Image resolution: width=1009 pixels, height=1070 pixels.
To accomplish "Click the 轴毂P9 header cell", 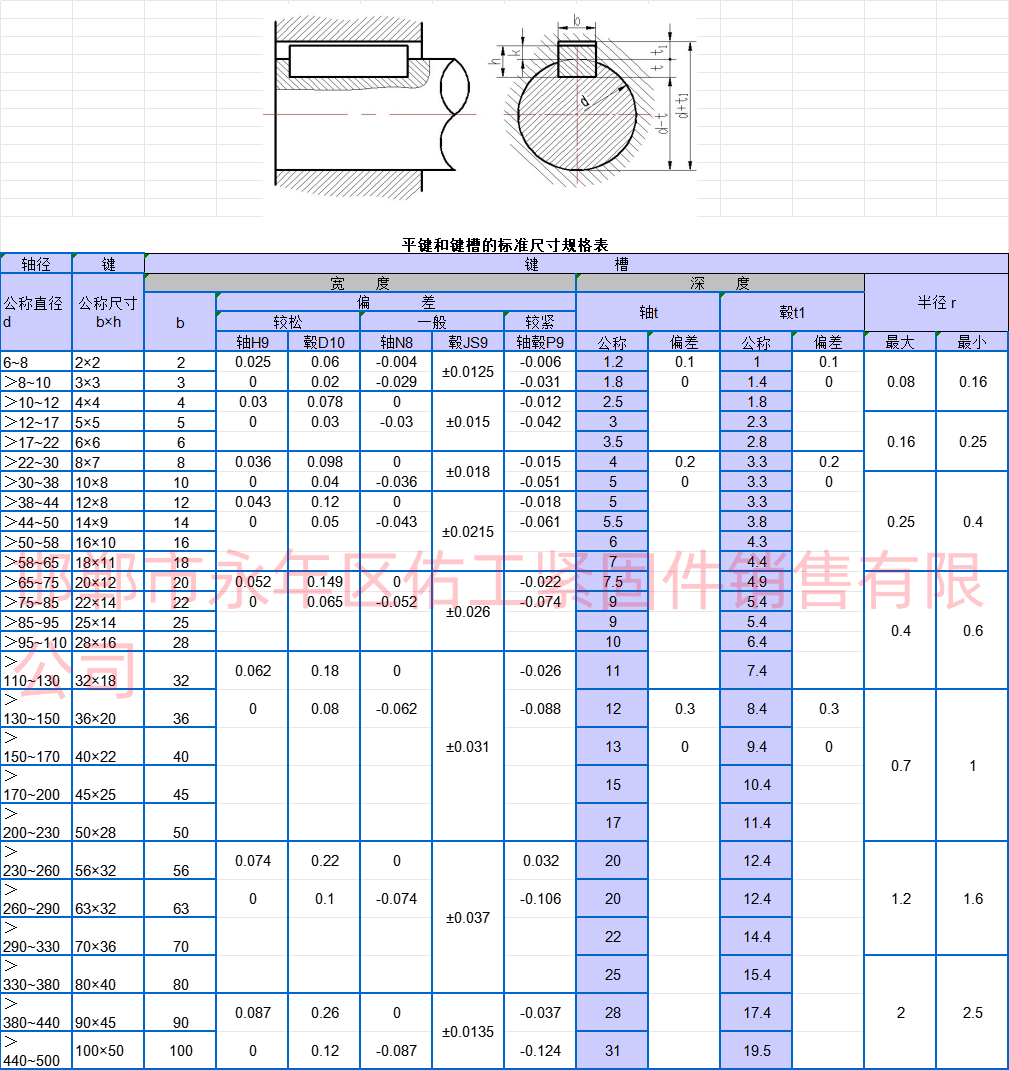I will tap(539, 341).
